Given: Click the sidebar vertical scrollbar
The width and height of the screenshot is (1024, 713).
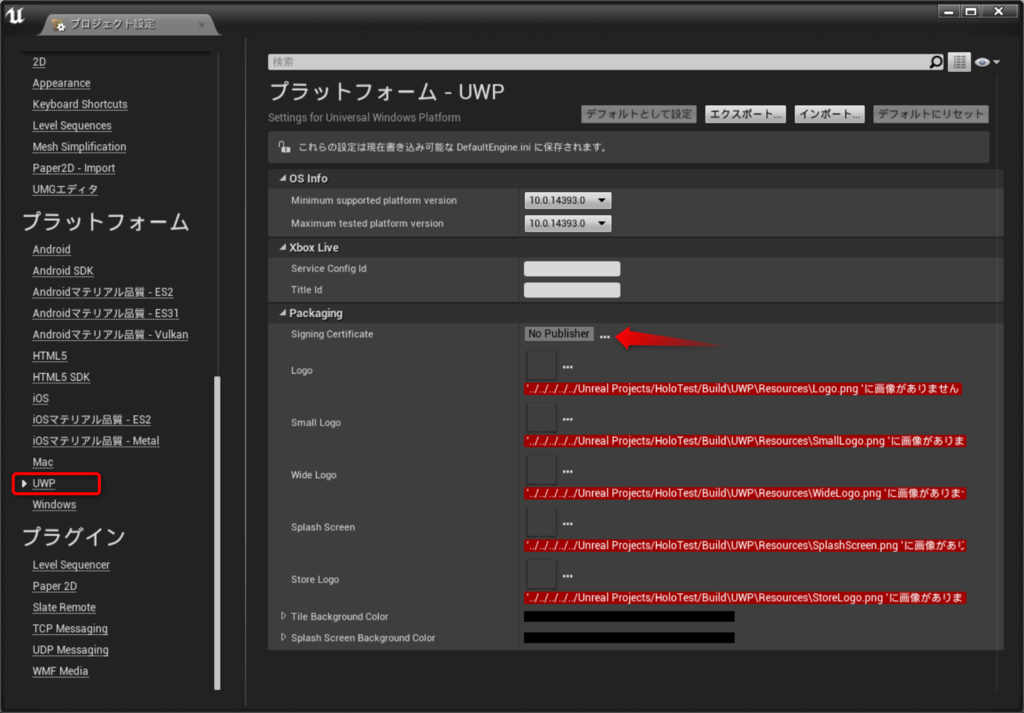Looking at the screenshot, I should [x=217, y=533].
